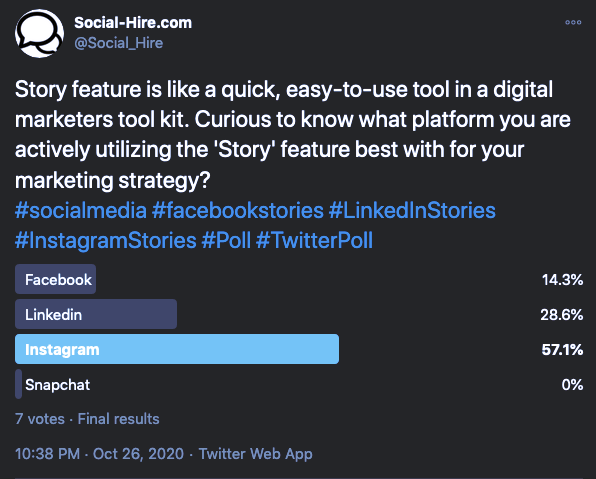
Task: Click the tweet body text about Story feature
Action: click(x=293, y=135)
